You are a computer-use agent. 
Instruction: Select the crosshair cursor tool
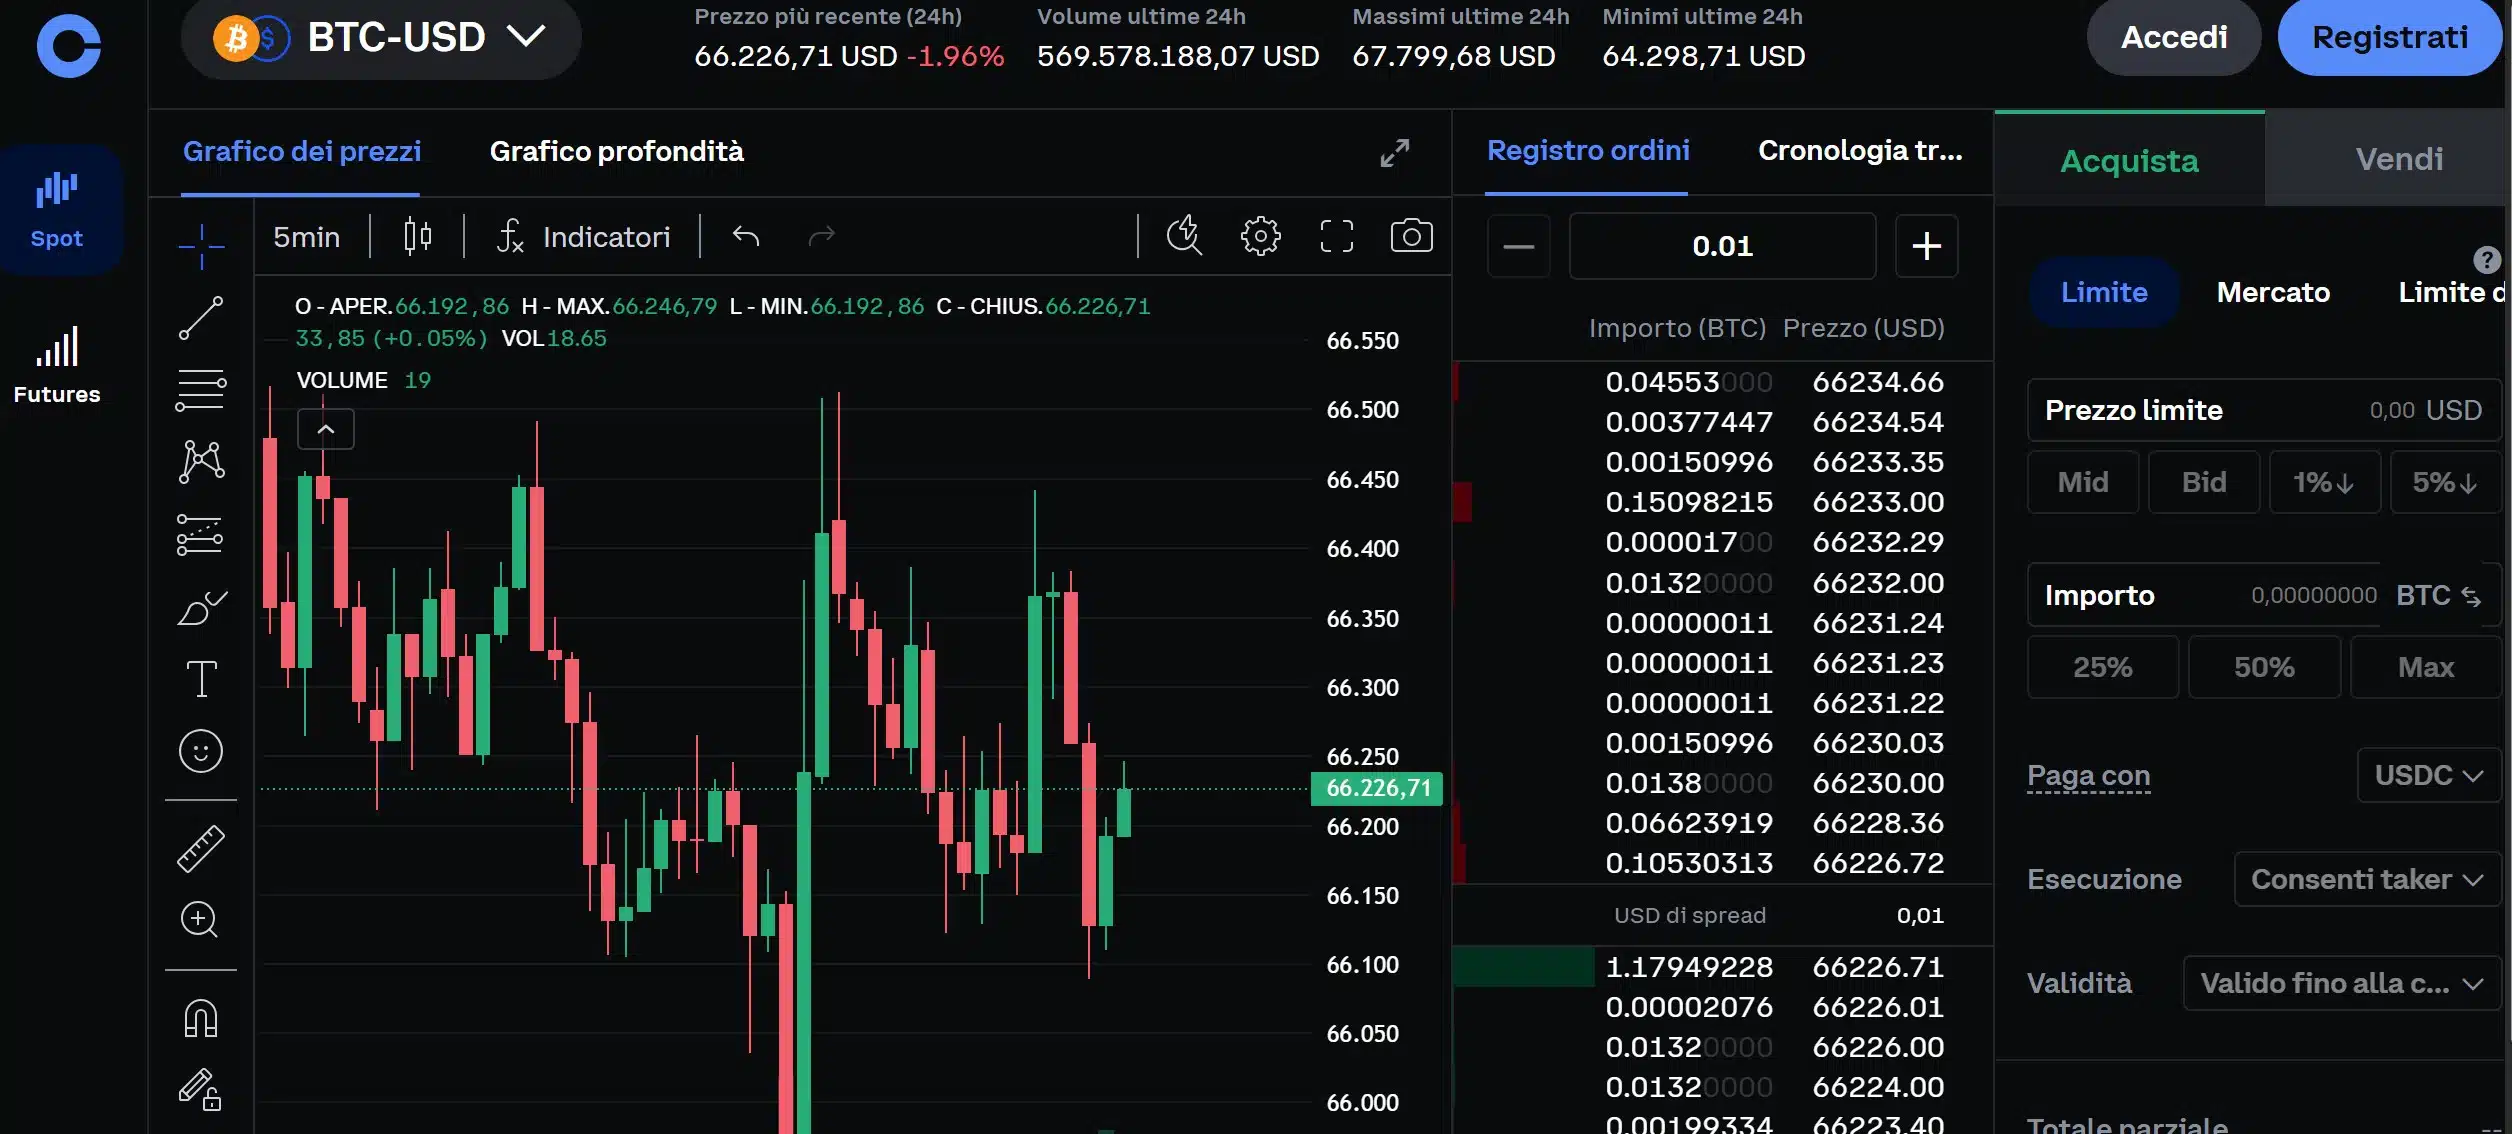[201, 247]
